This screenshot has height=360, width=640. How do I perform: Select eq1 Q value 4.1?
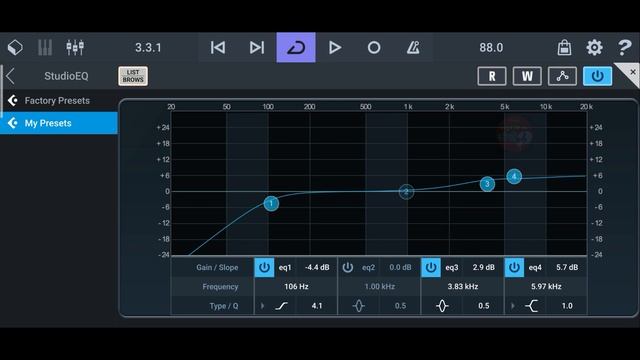coord(317,306)
